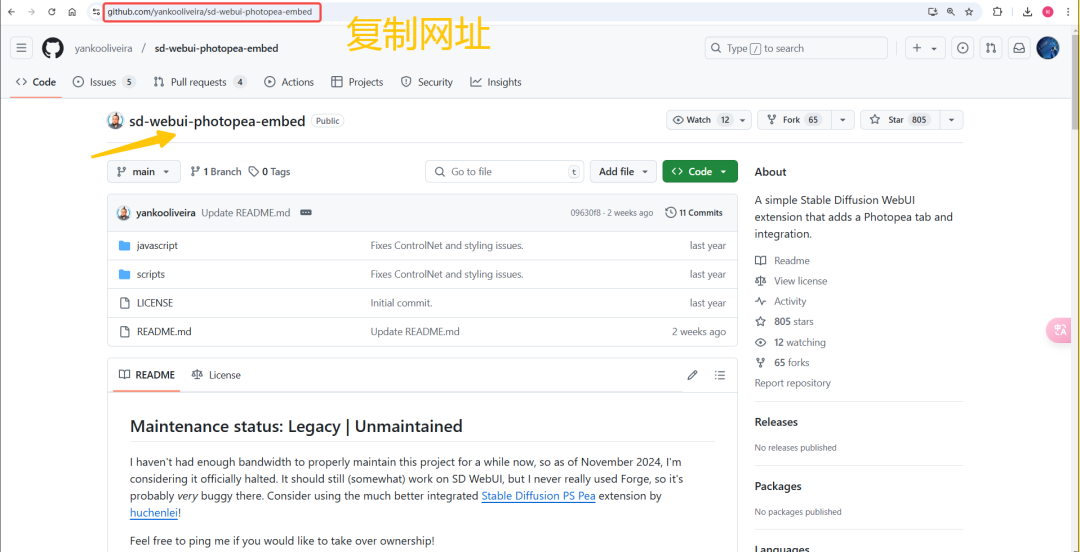
Task: Open the browser extensions puzzle icon
Action: [997, 12]
